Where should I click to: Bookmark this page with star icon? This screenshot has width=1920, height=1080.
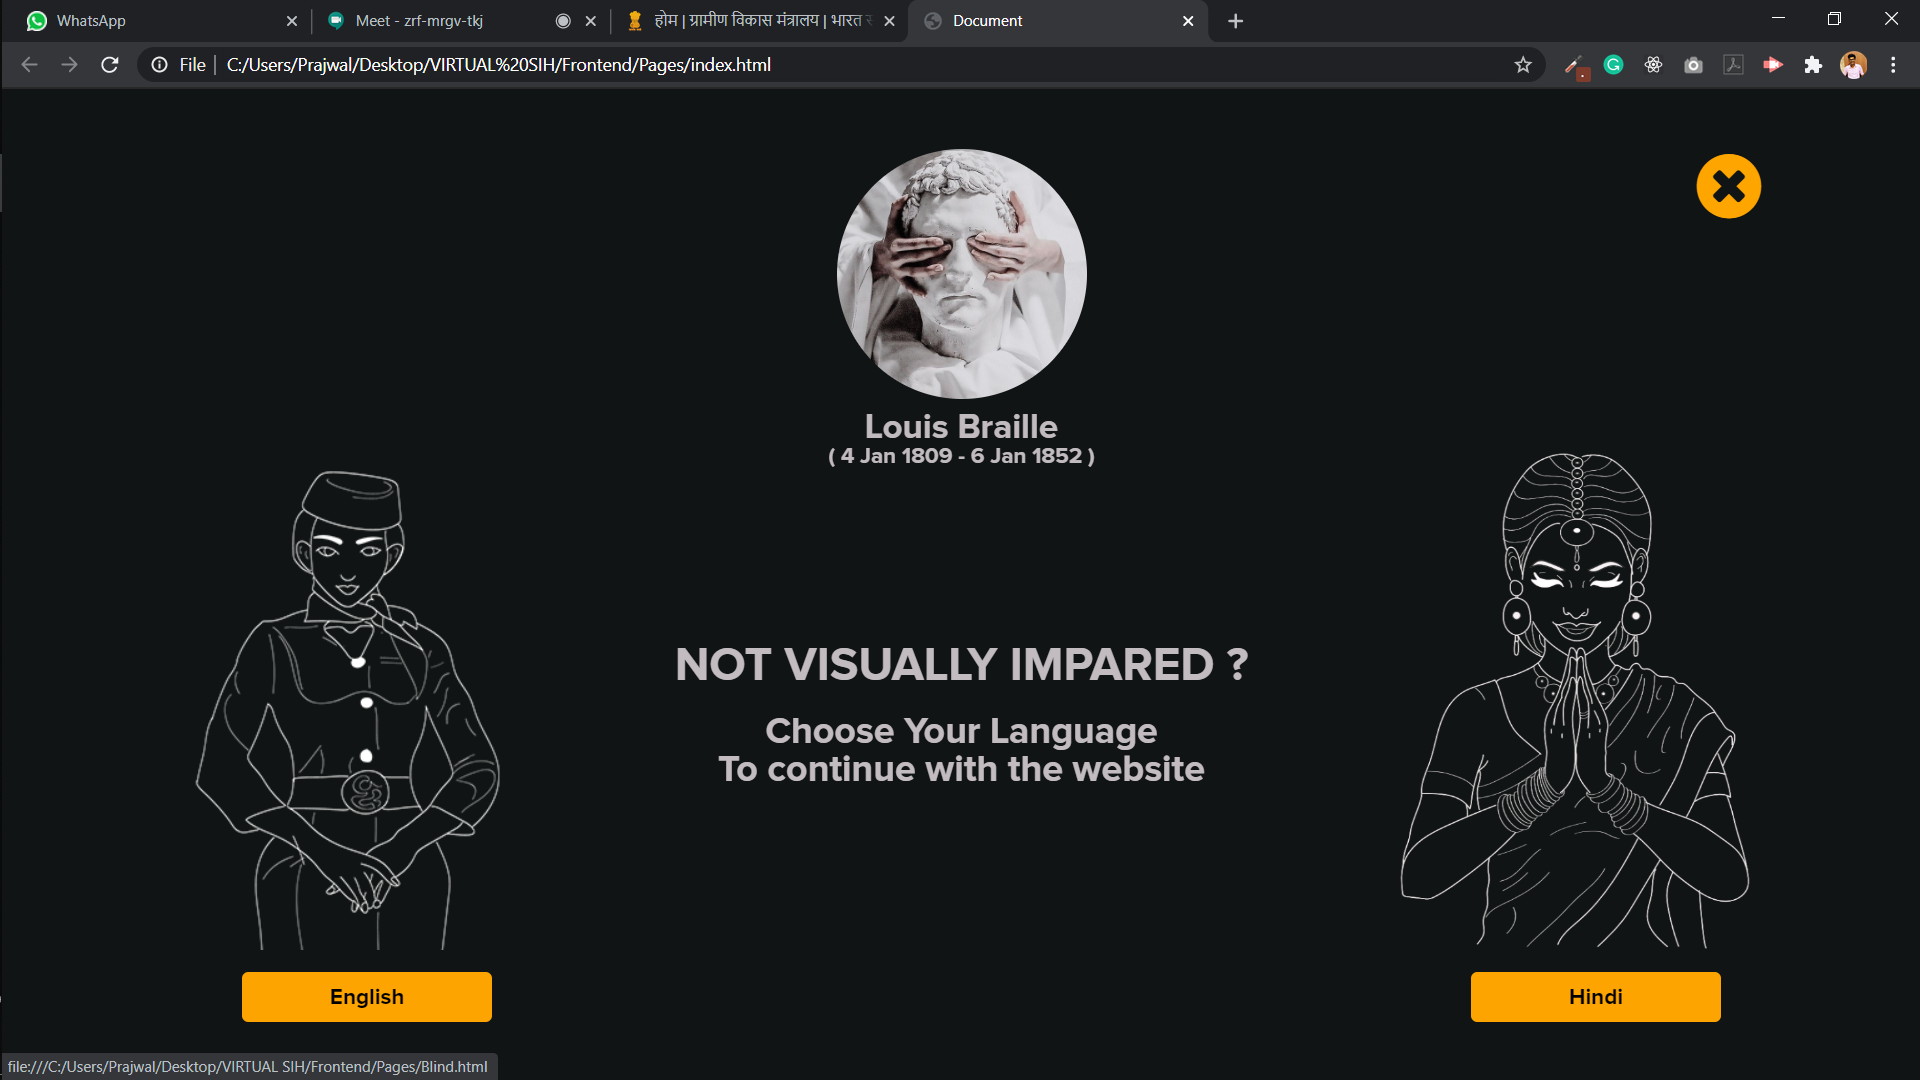(x=1523, y=65)
